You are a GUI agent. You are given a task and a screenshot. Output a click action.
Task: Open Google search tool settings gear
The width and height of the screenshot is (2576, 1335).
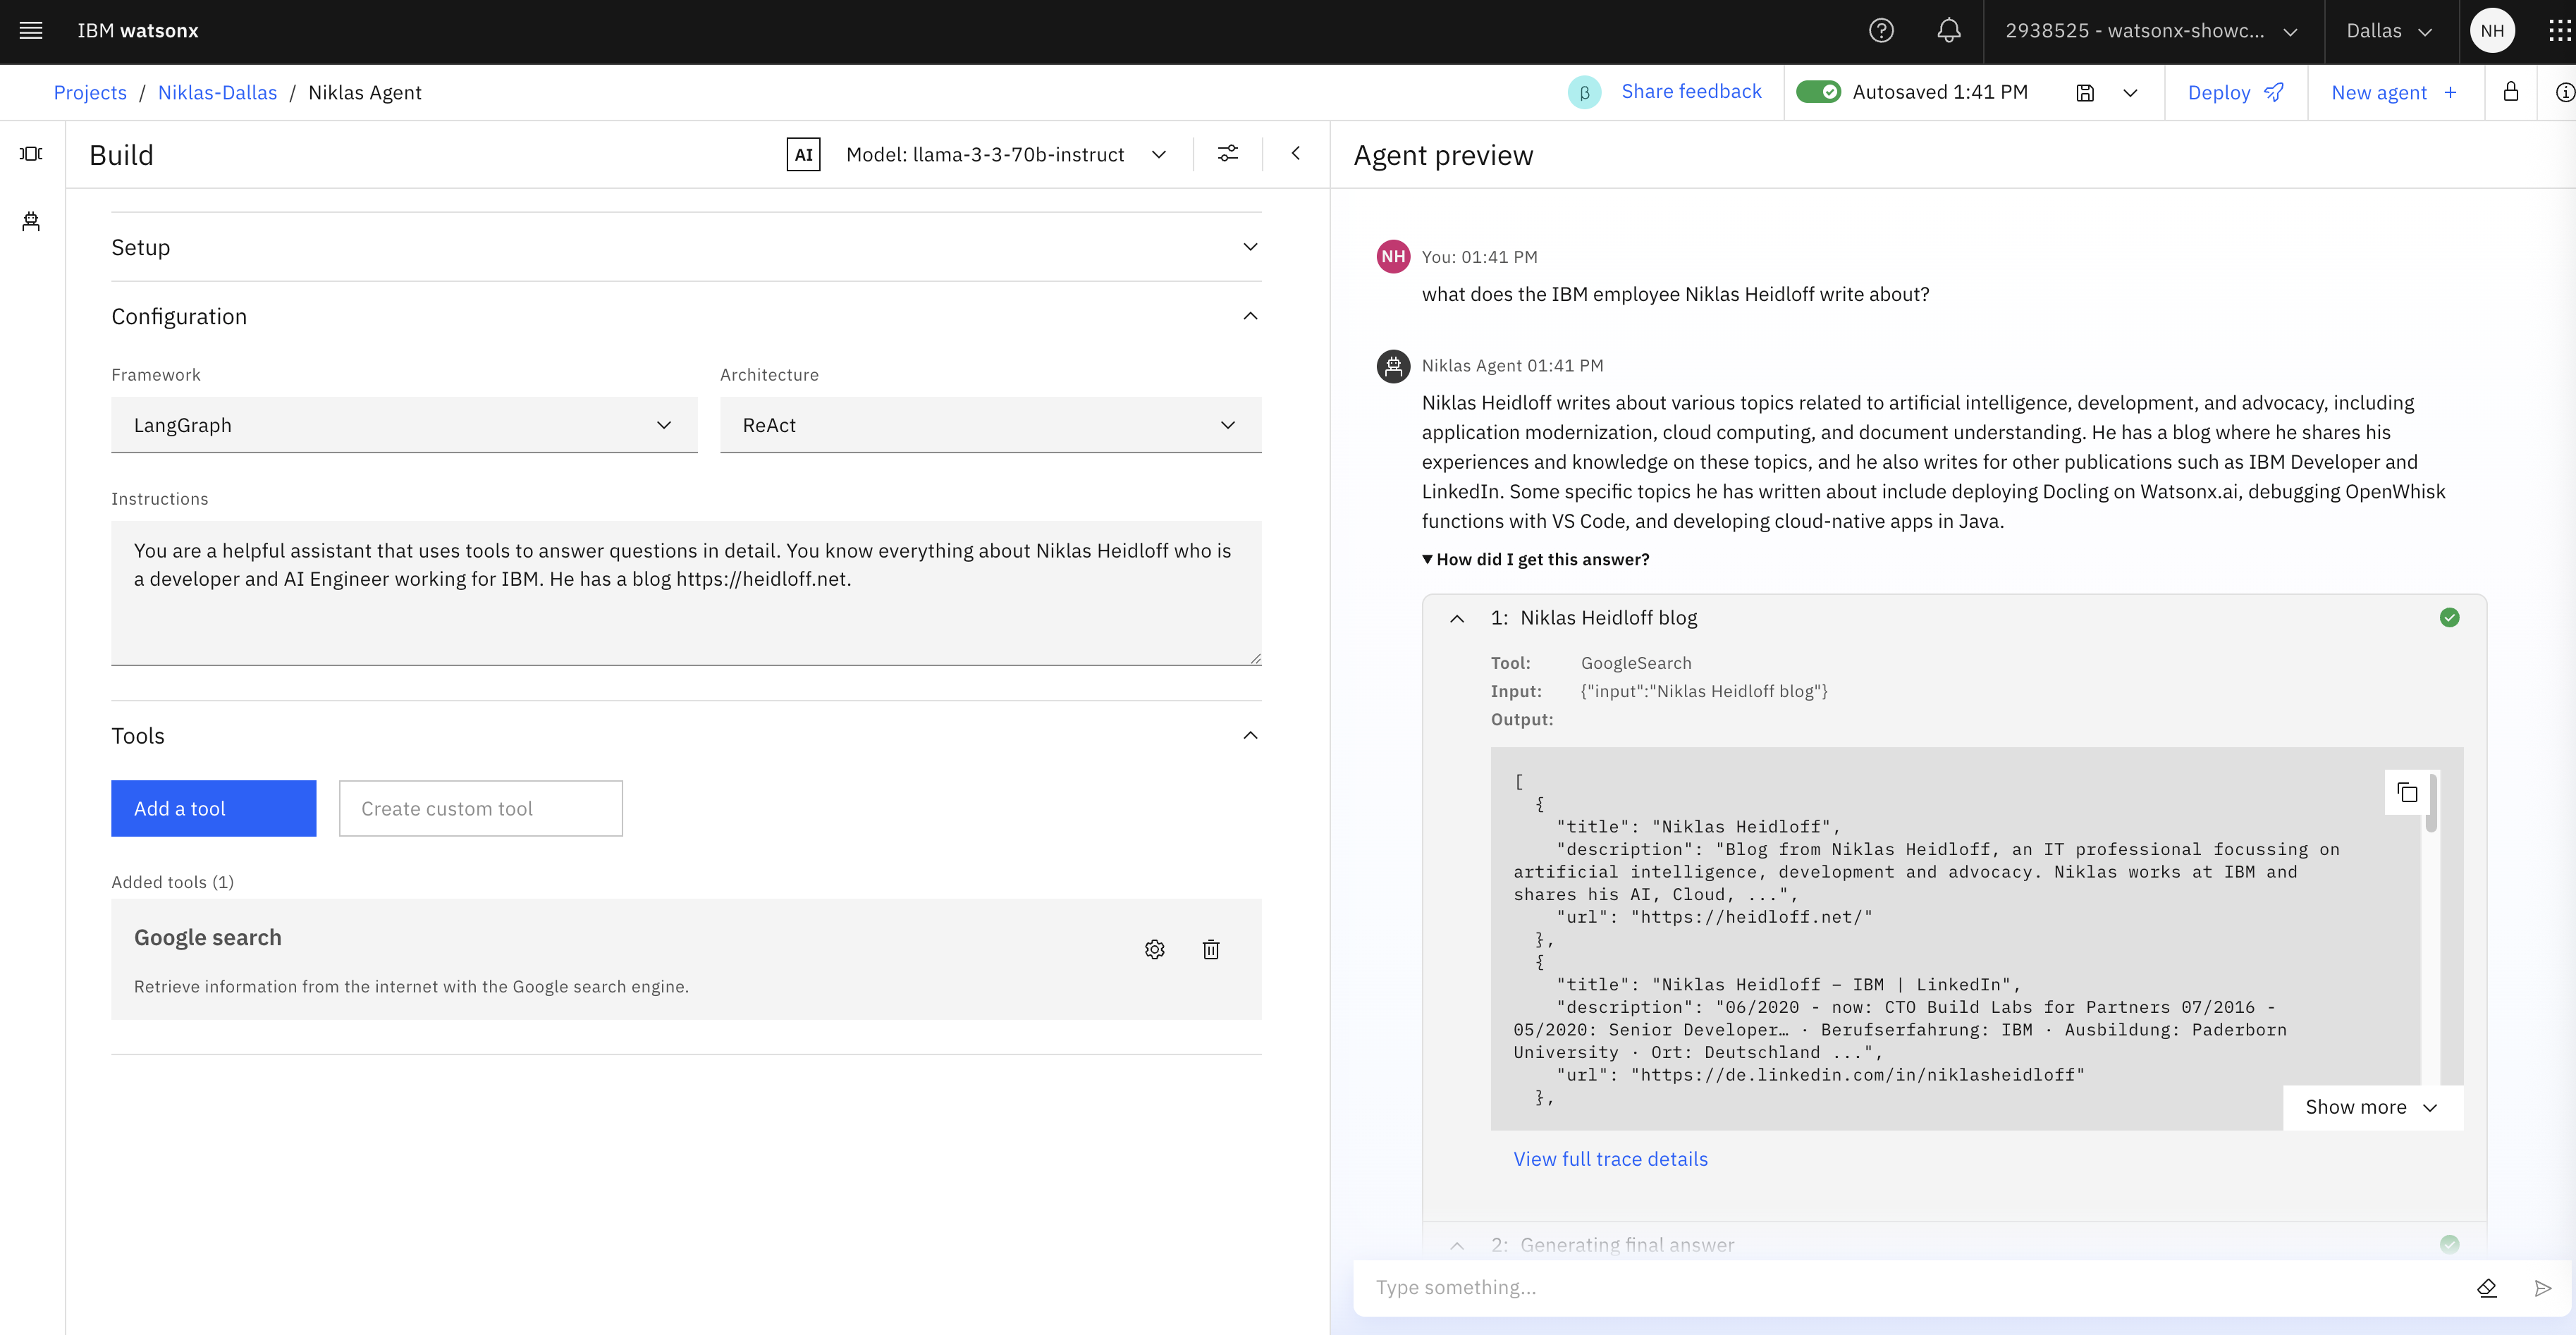[x=1155, y=949]
